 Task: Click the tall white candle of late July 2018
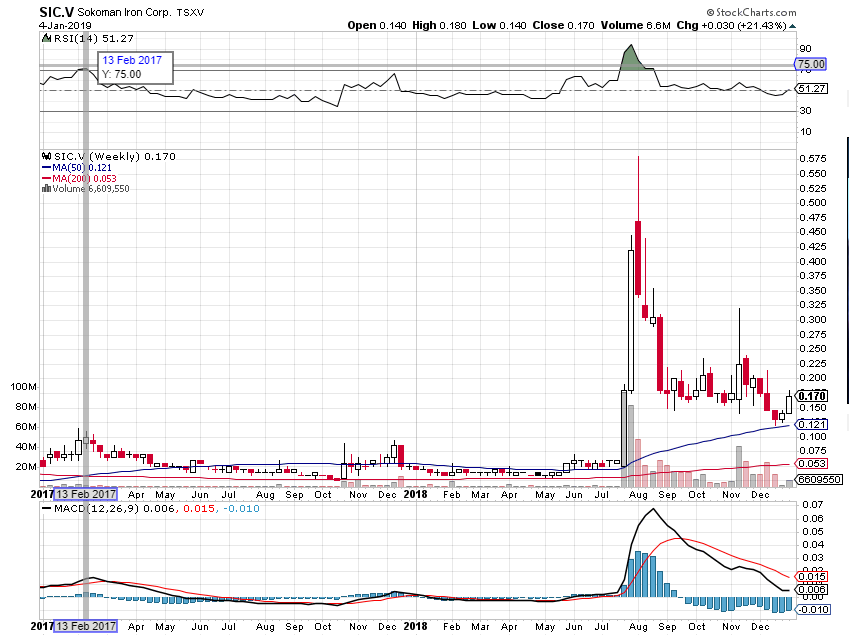pos(631,321)
